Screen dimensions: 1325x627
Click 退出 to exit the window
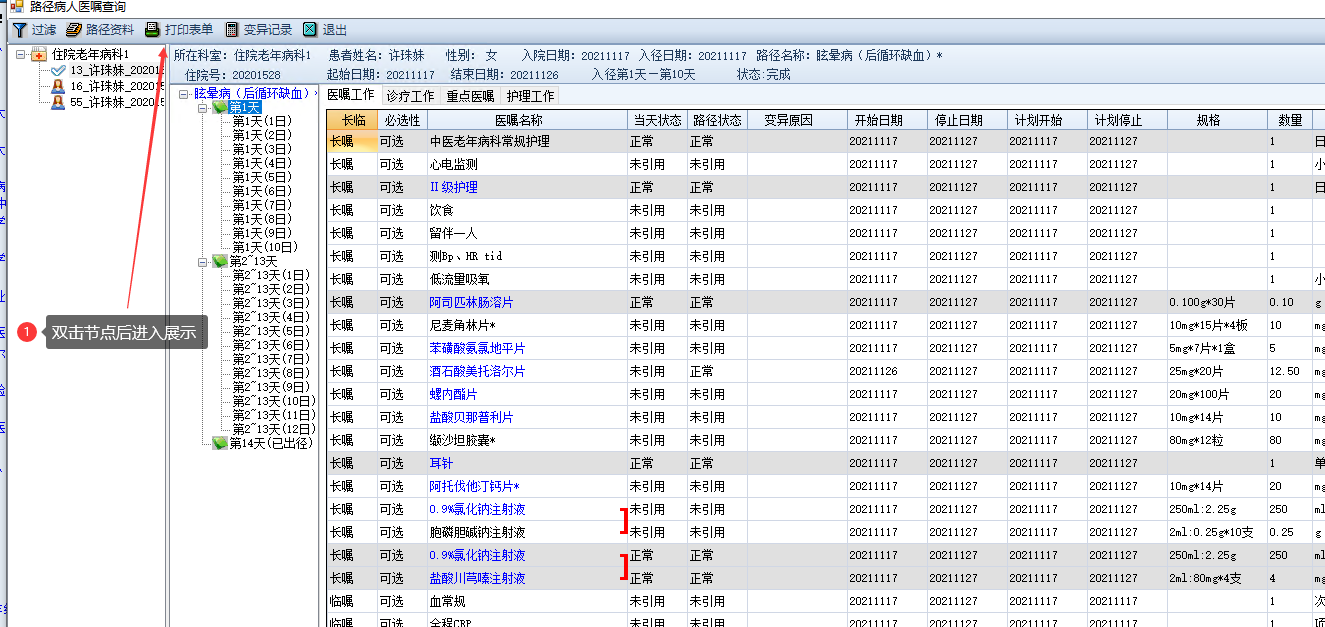[x=325, y=30]
